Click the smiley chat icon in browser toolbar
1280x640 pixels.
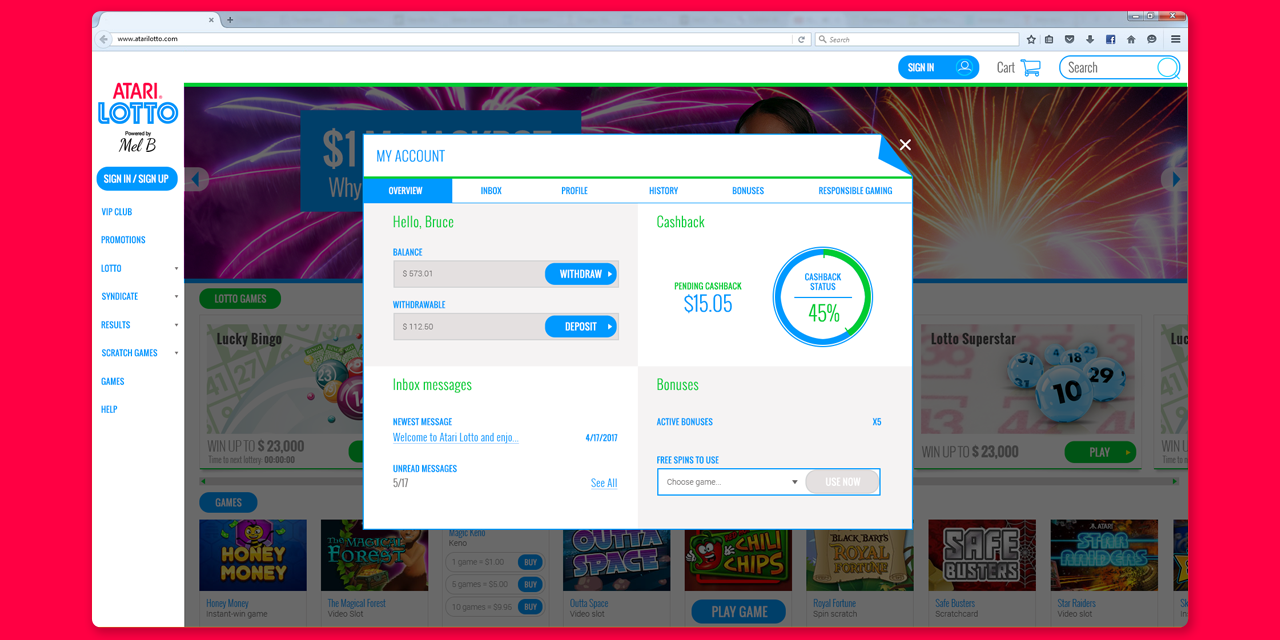coord(1152,39)
